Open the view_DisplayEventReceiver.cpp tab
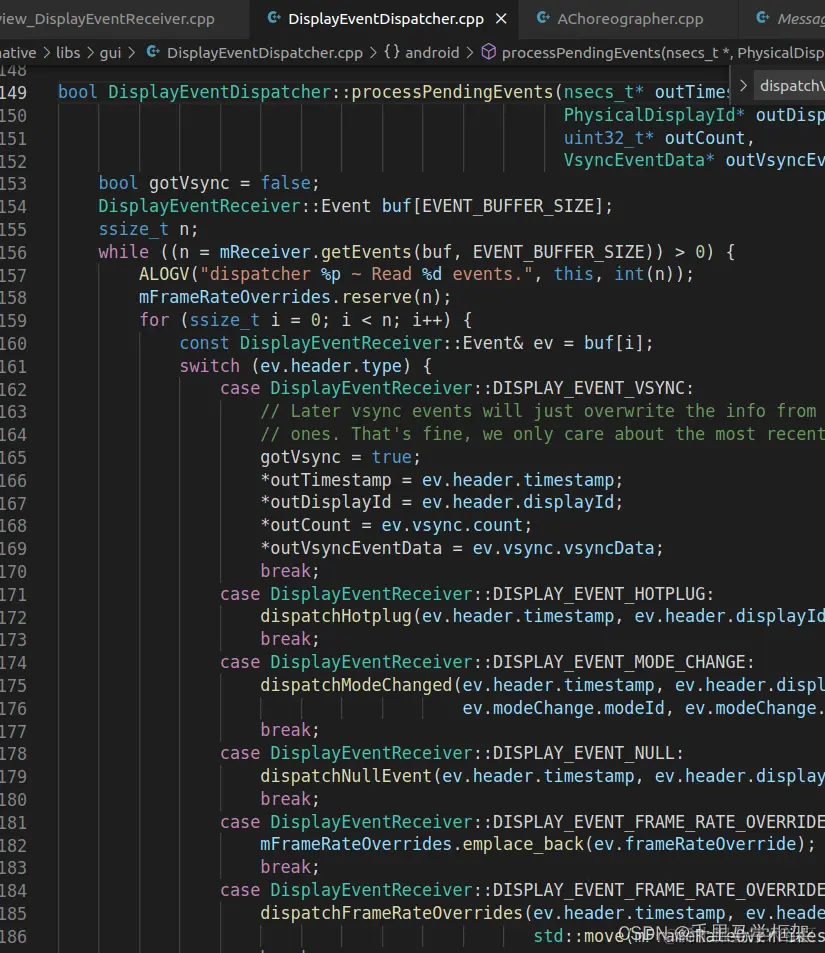Viewport: 825px width, 953px height. (x=107, y=19)
